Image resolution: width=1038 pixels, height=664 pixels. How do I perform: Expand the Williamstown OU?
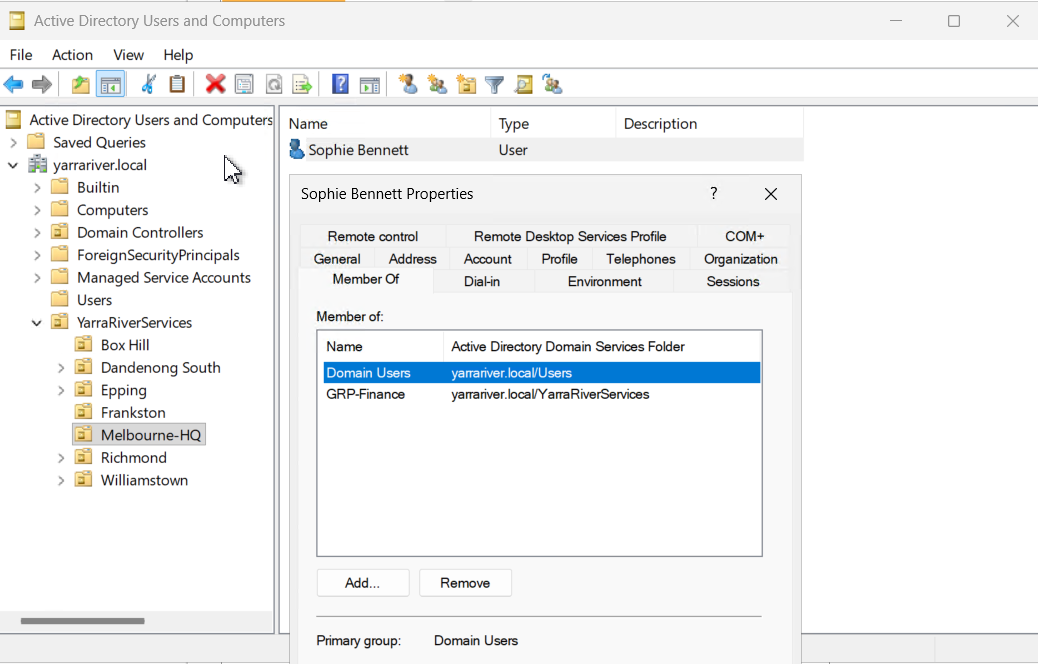tap(61, 480)
